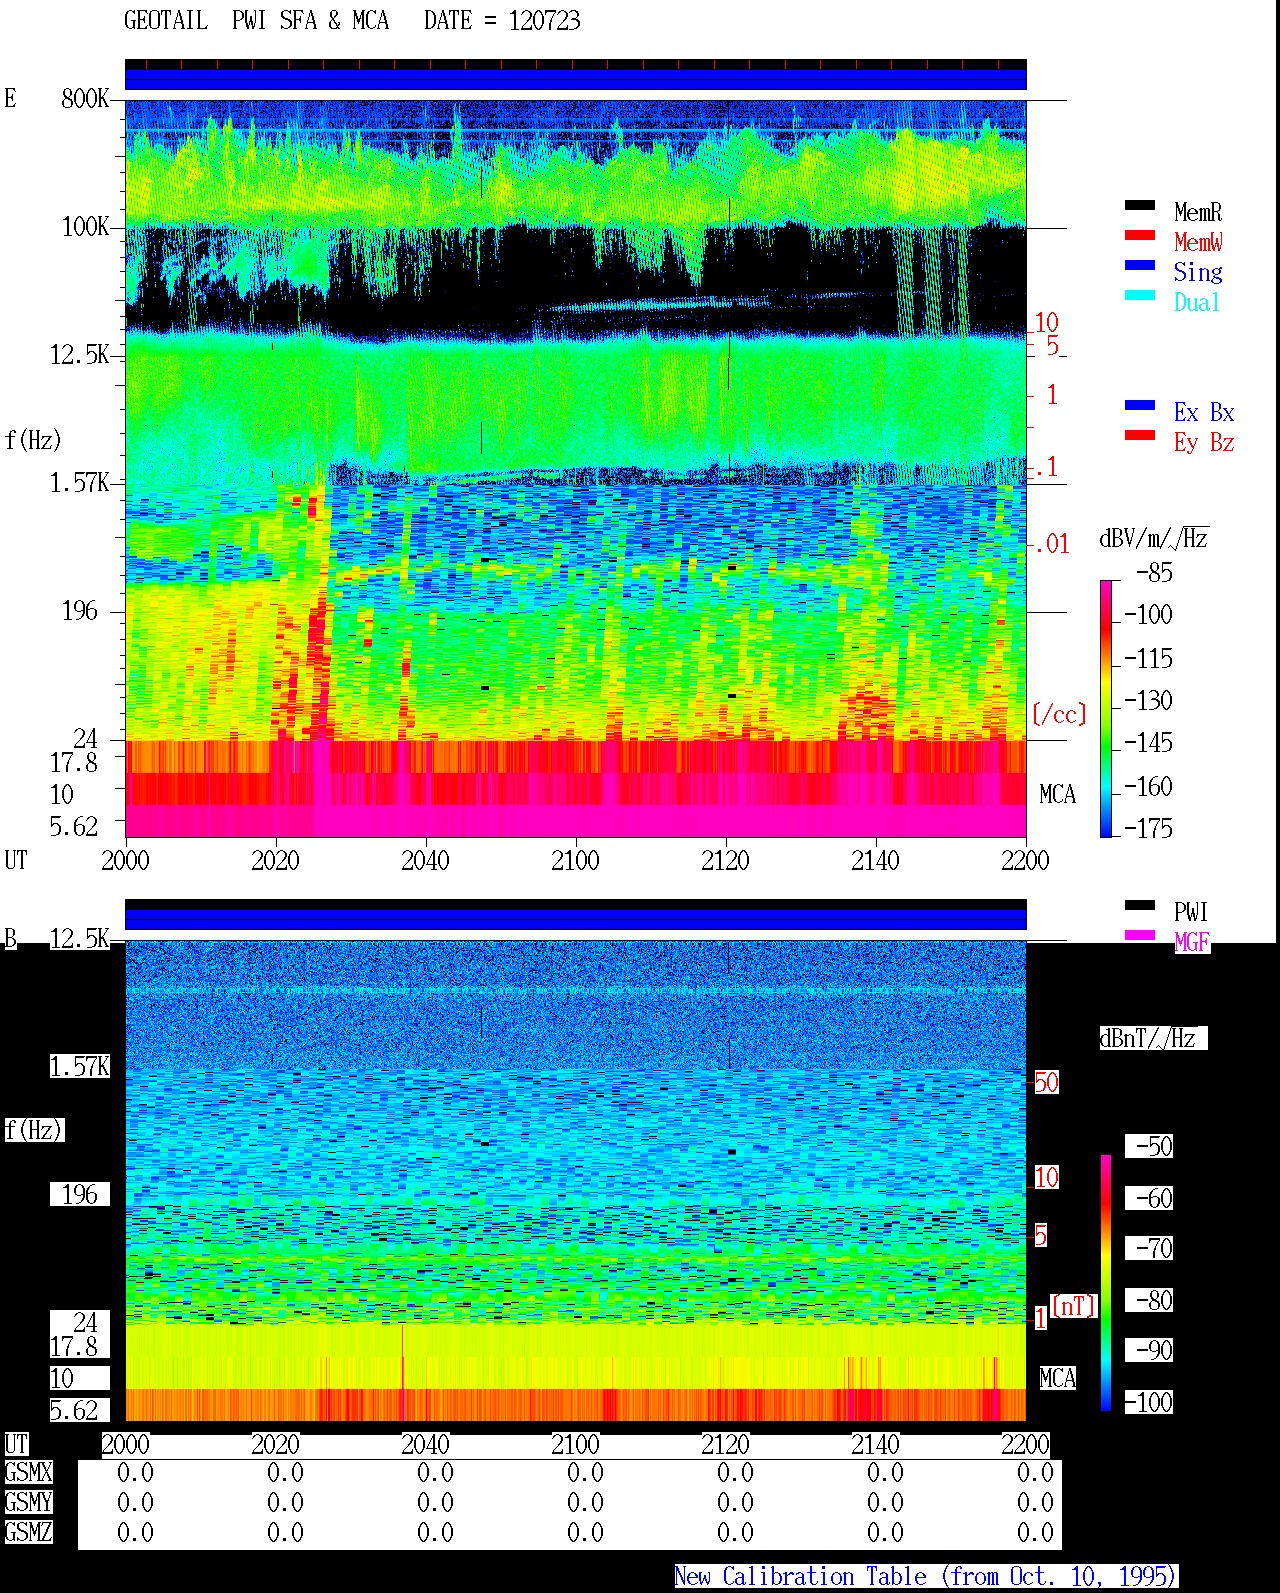Click the dBnT magnetic field color scale bar
The height and width of the screenshot is (1593, 1280).
[1106, 1283]
